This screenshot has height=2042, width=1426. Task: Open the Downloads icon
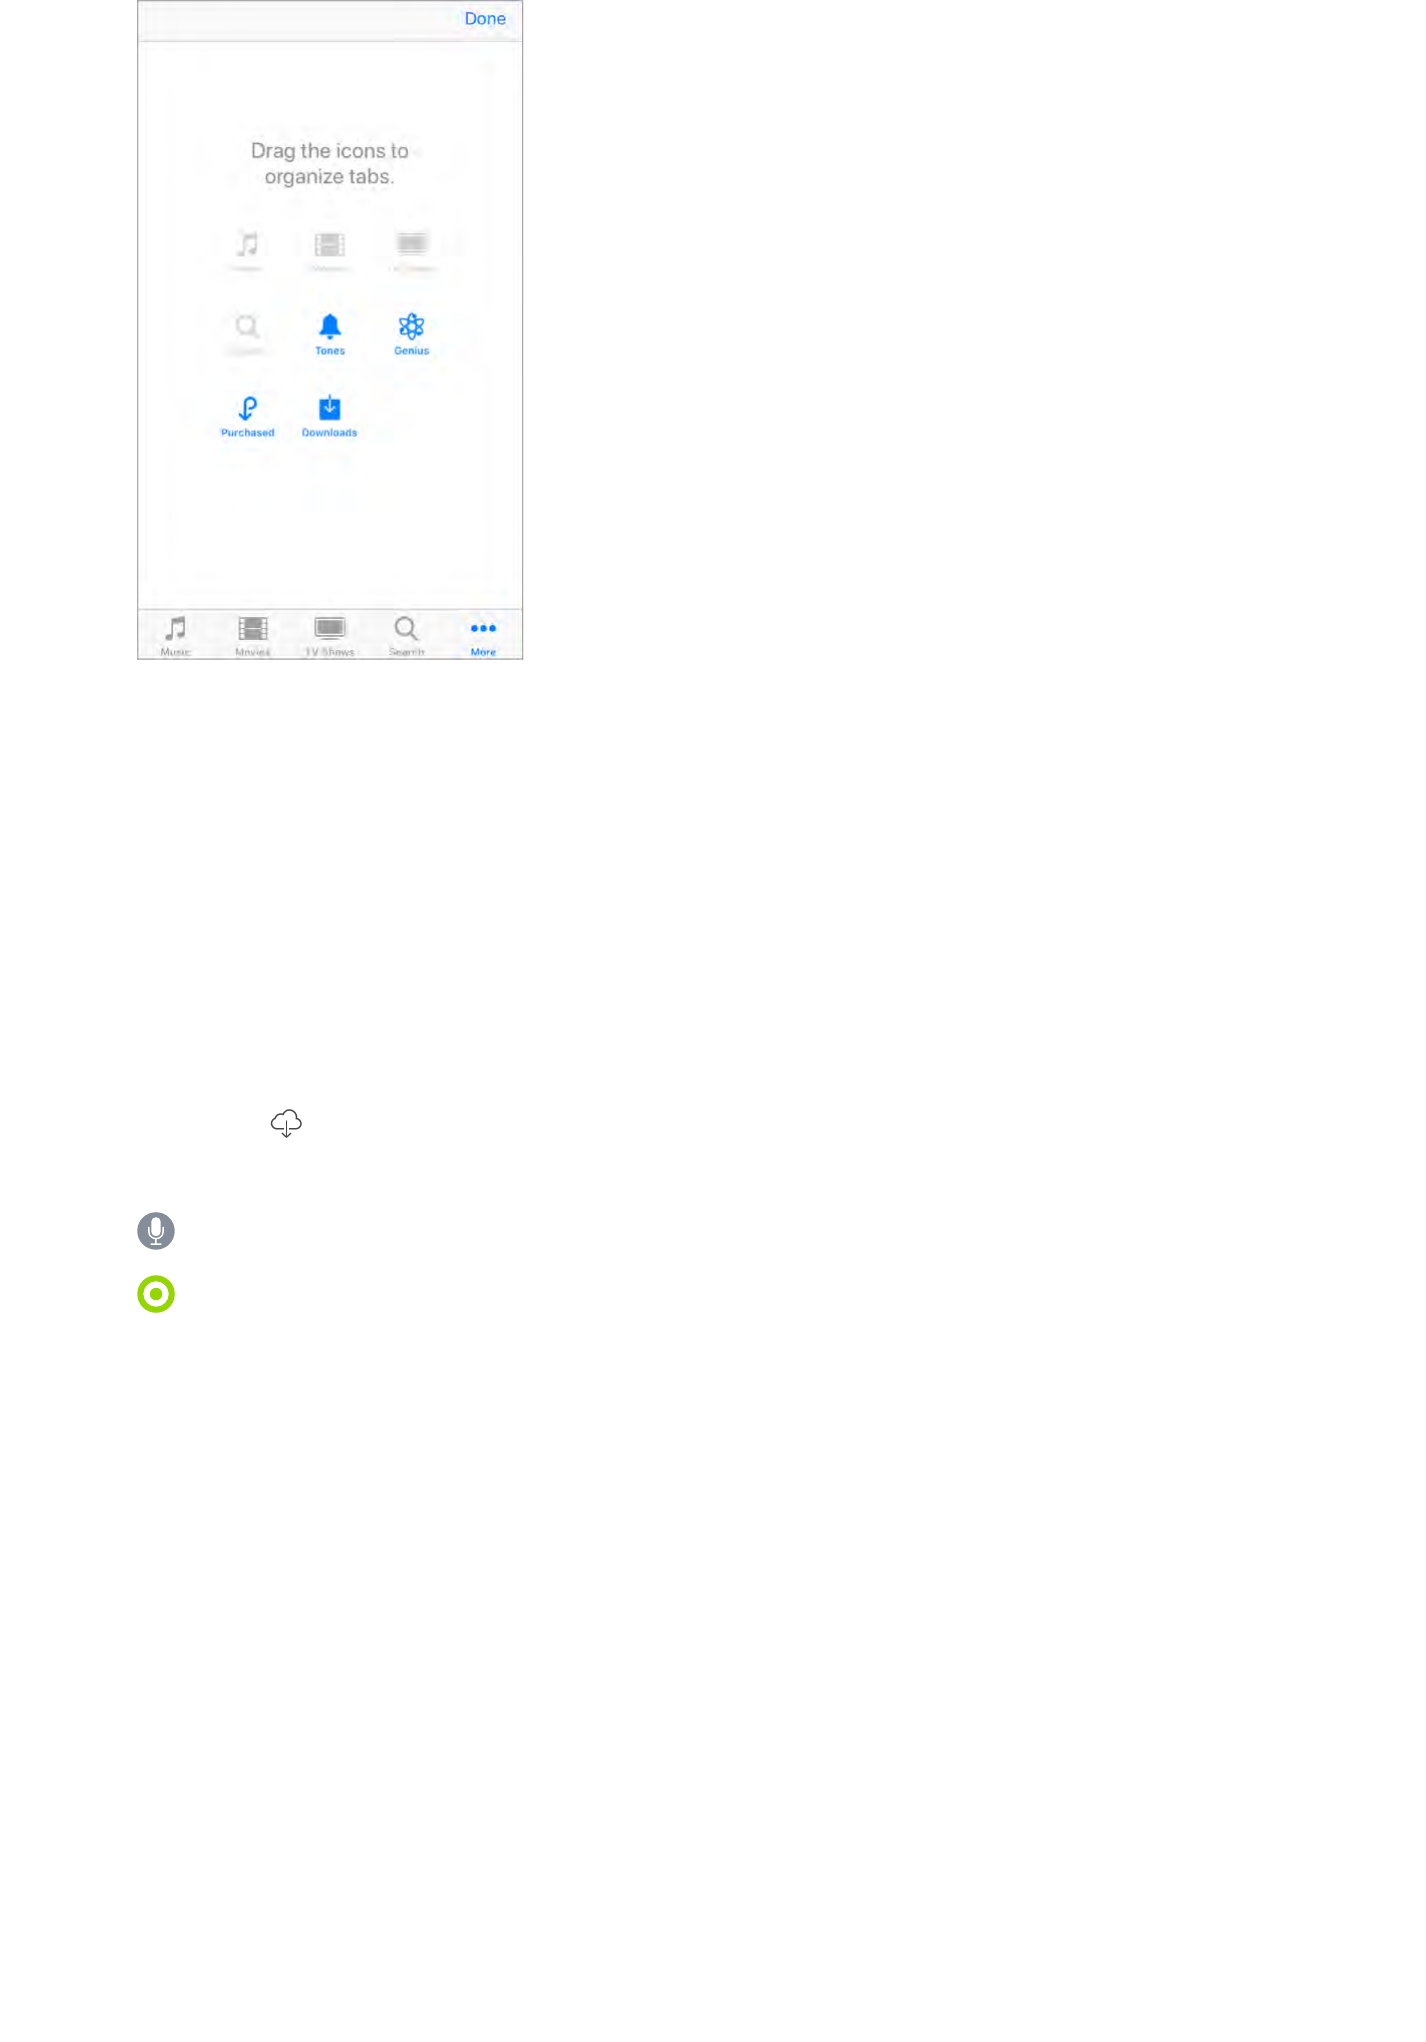pyautogui.click(x=330, y=408)
